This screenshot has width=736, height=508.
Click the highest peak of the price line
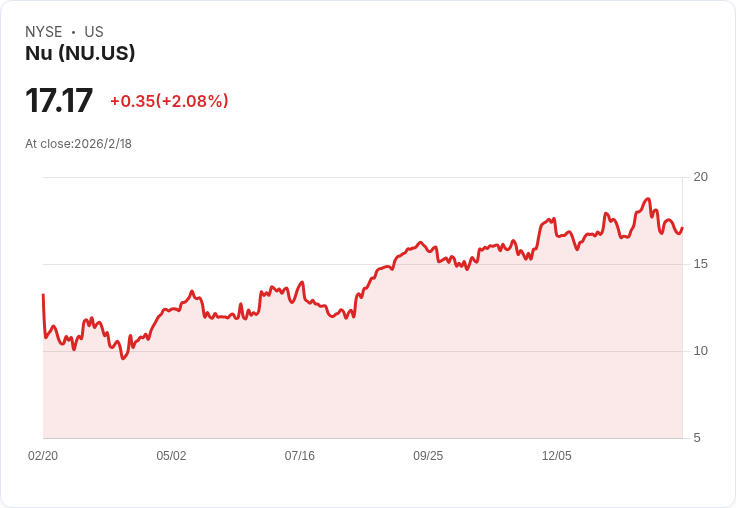648,199
